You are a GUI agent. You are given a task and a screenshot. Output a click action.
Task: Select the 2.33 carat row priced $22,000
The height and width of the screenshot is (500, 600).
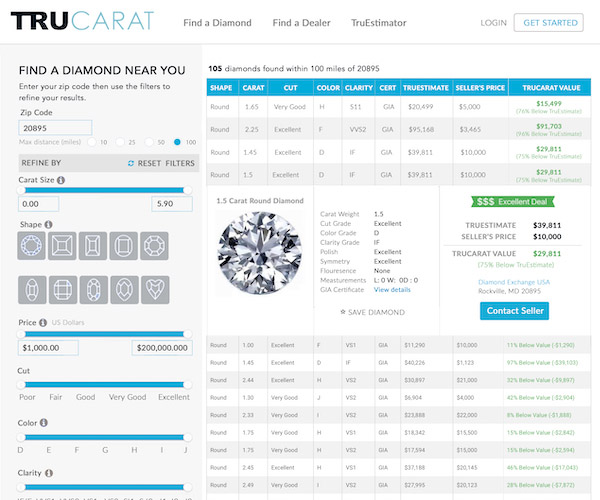399,415
